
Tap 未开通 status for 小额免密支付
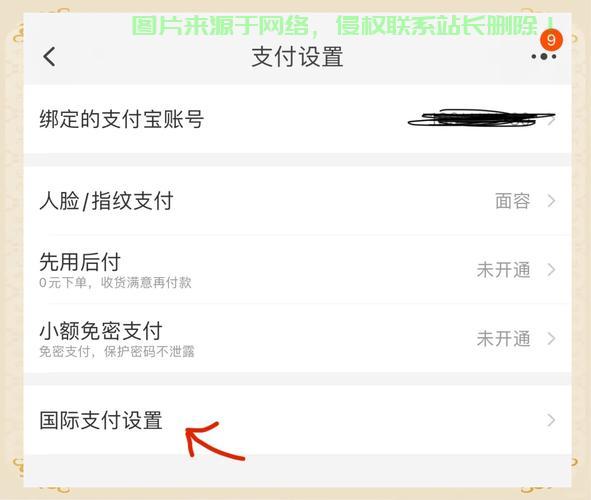point(504,338)
